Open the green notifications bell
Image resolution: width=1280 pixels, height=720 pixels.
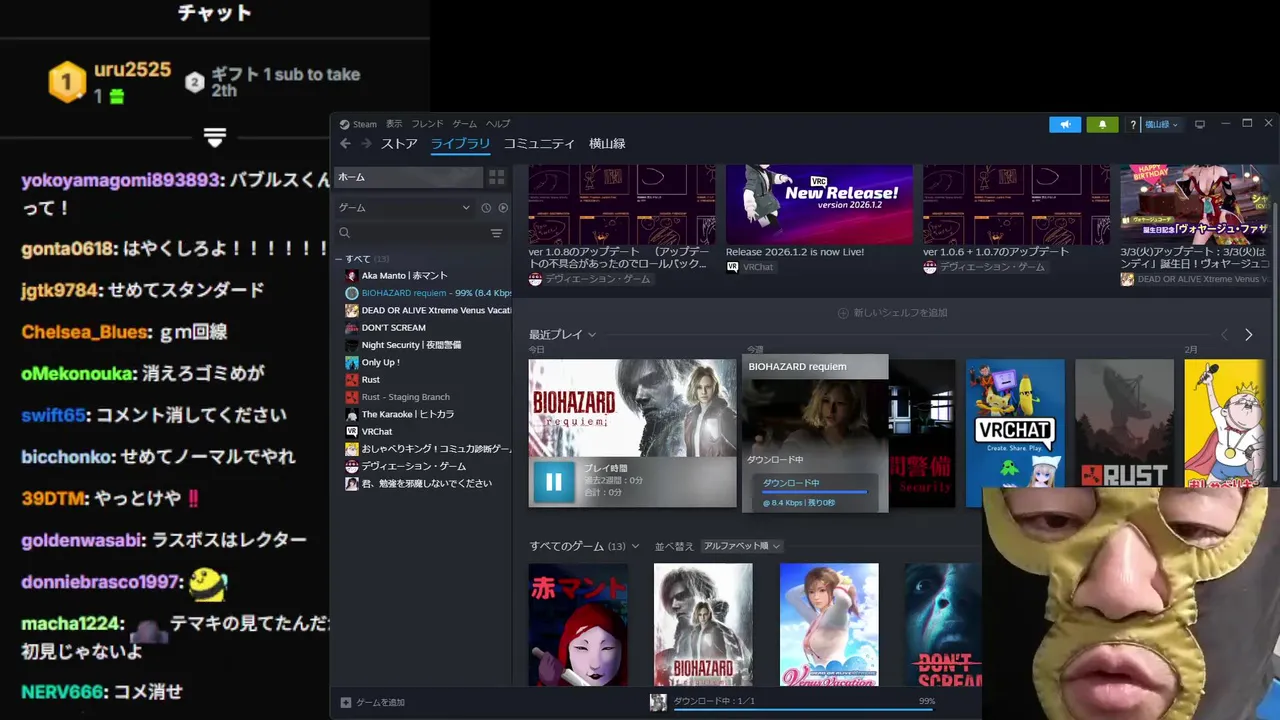coord(1102,124)
